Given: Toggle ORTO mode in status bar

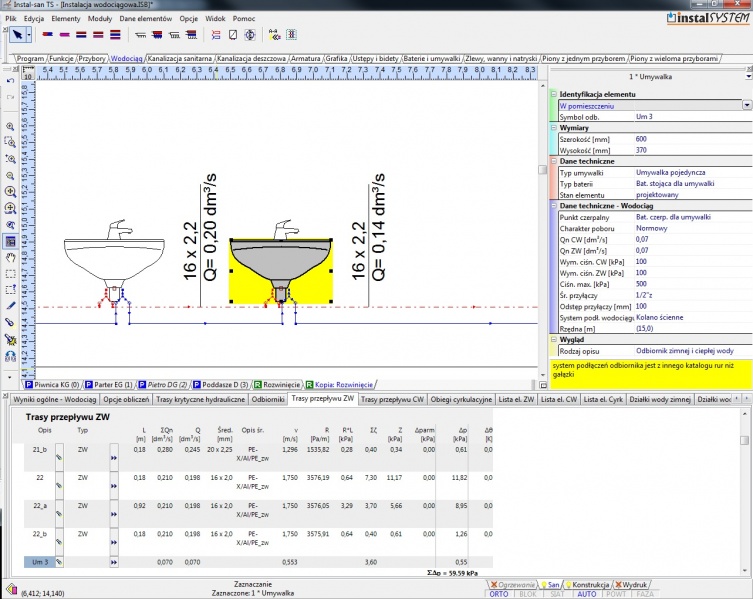Looking at the screenshot, I should coord(497,594).
